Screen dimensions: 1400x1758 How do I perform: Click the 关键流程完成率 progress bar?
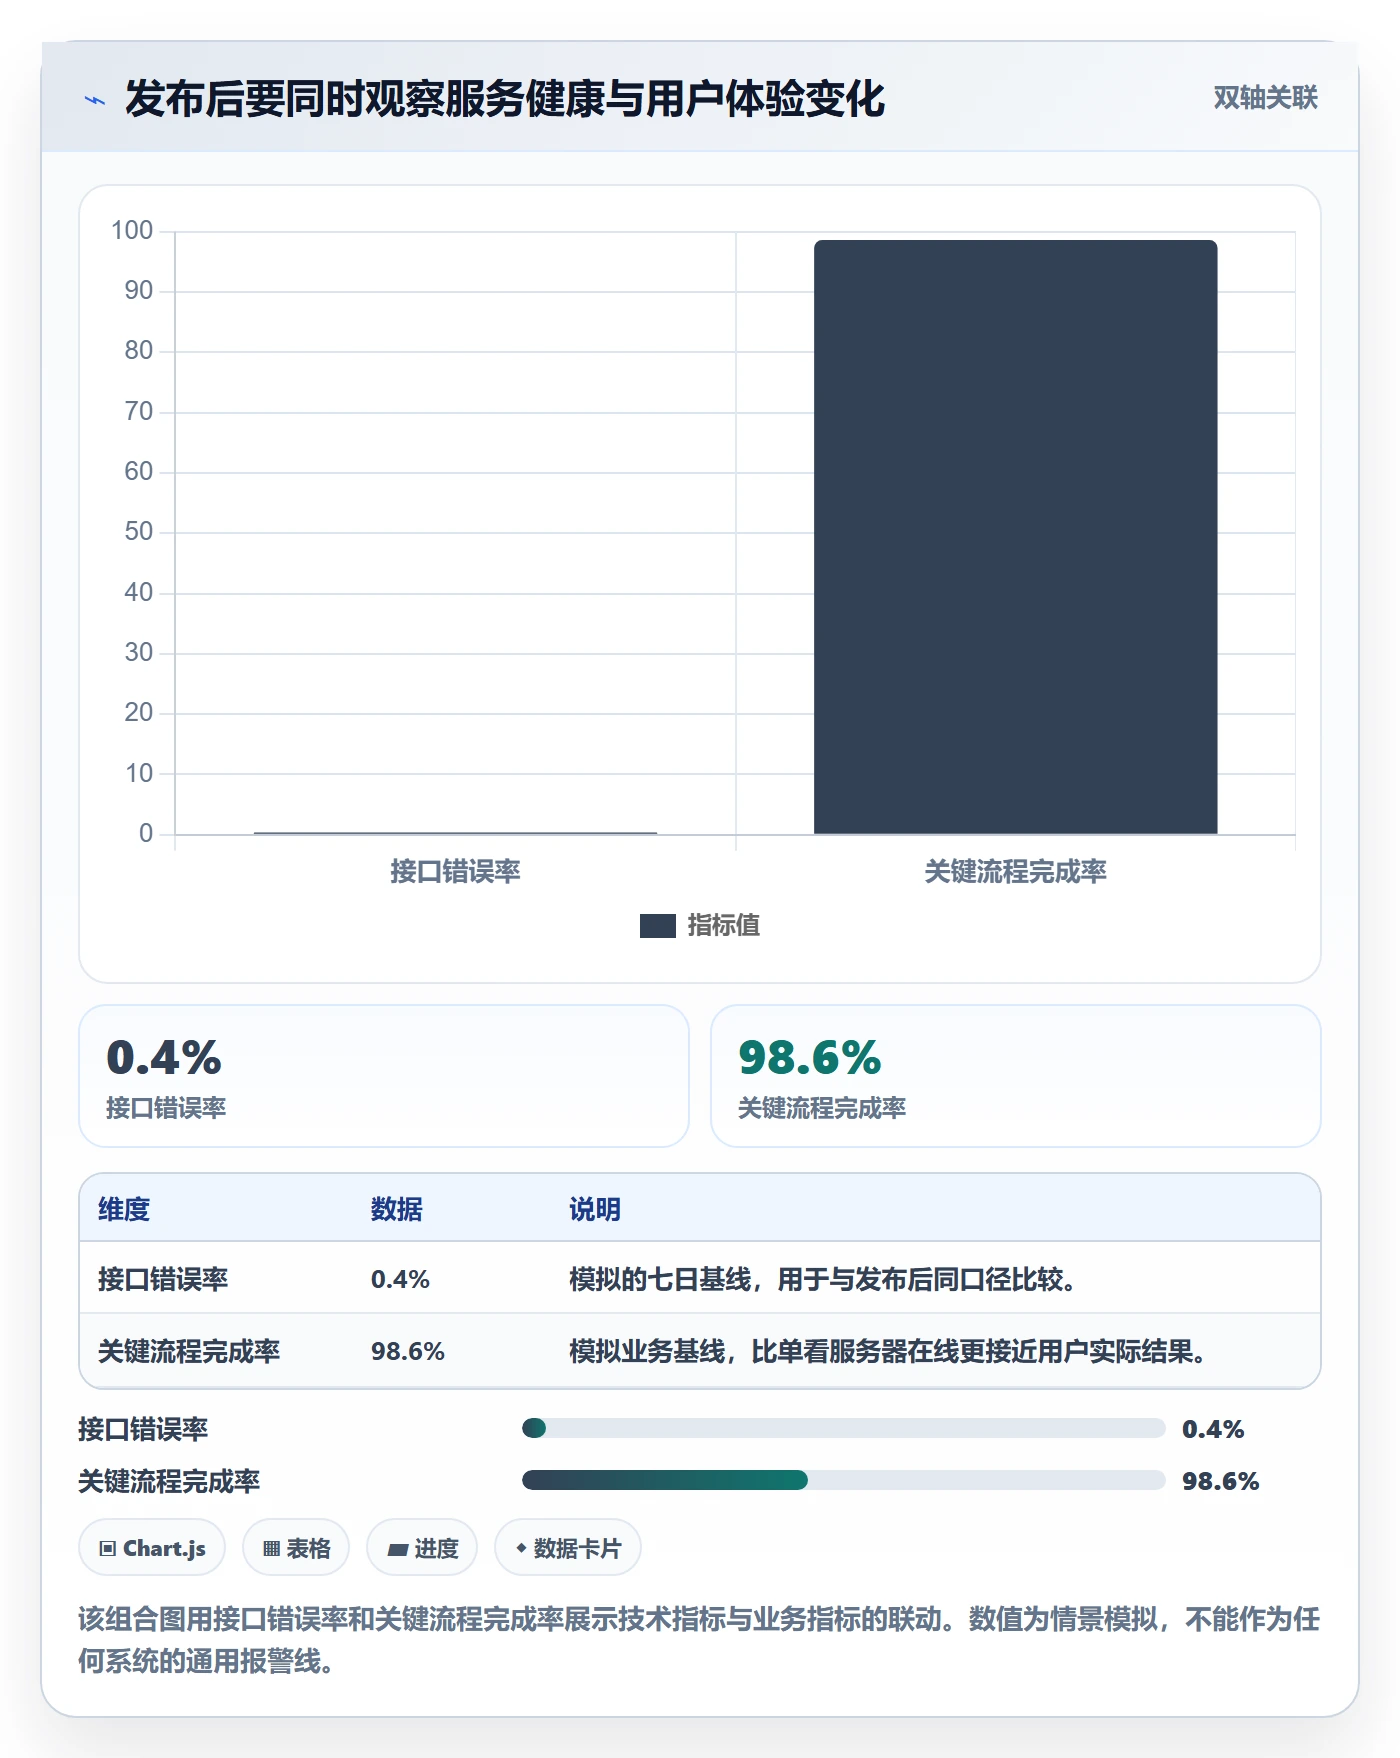click(843, 1480)
